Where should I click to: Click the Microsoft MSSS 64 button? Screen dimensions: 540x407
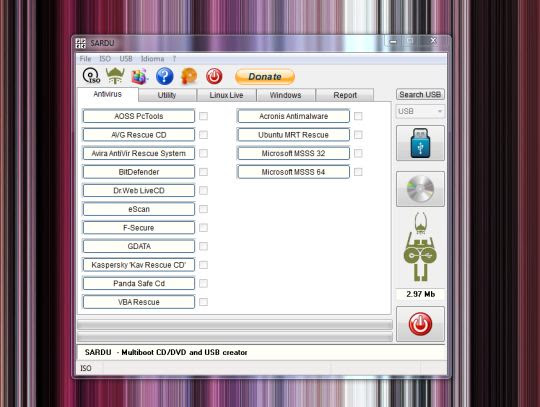pos(293,172)
